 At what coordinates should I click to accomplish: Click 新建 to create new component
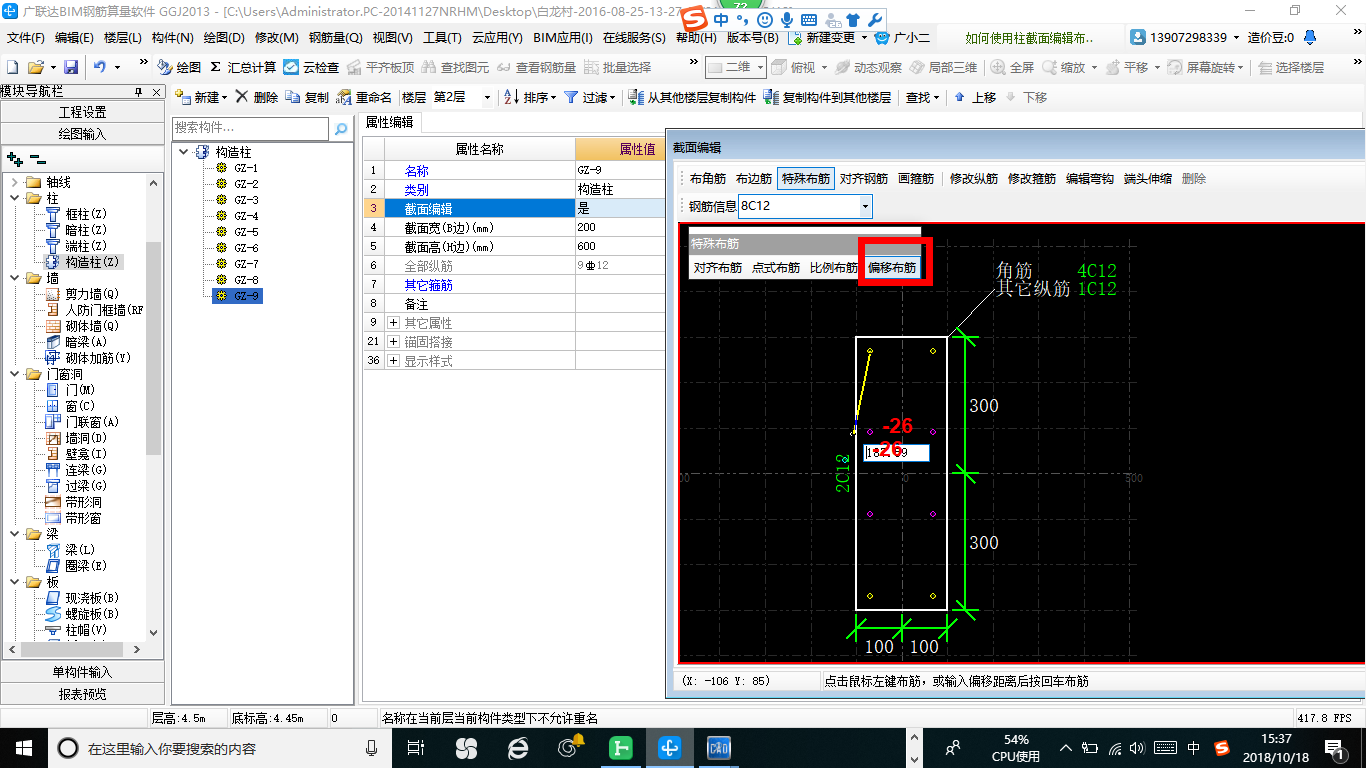click(201, 97)
